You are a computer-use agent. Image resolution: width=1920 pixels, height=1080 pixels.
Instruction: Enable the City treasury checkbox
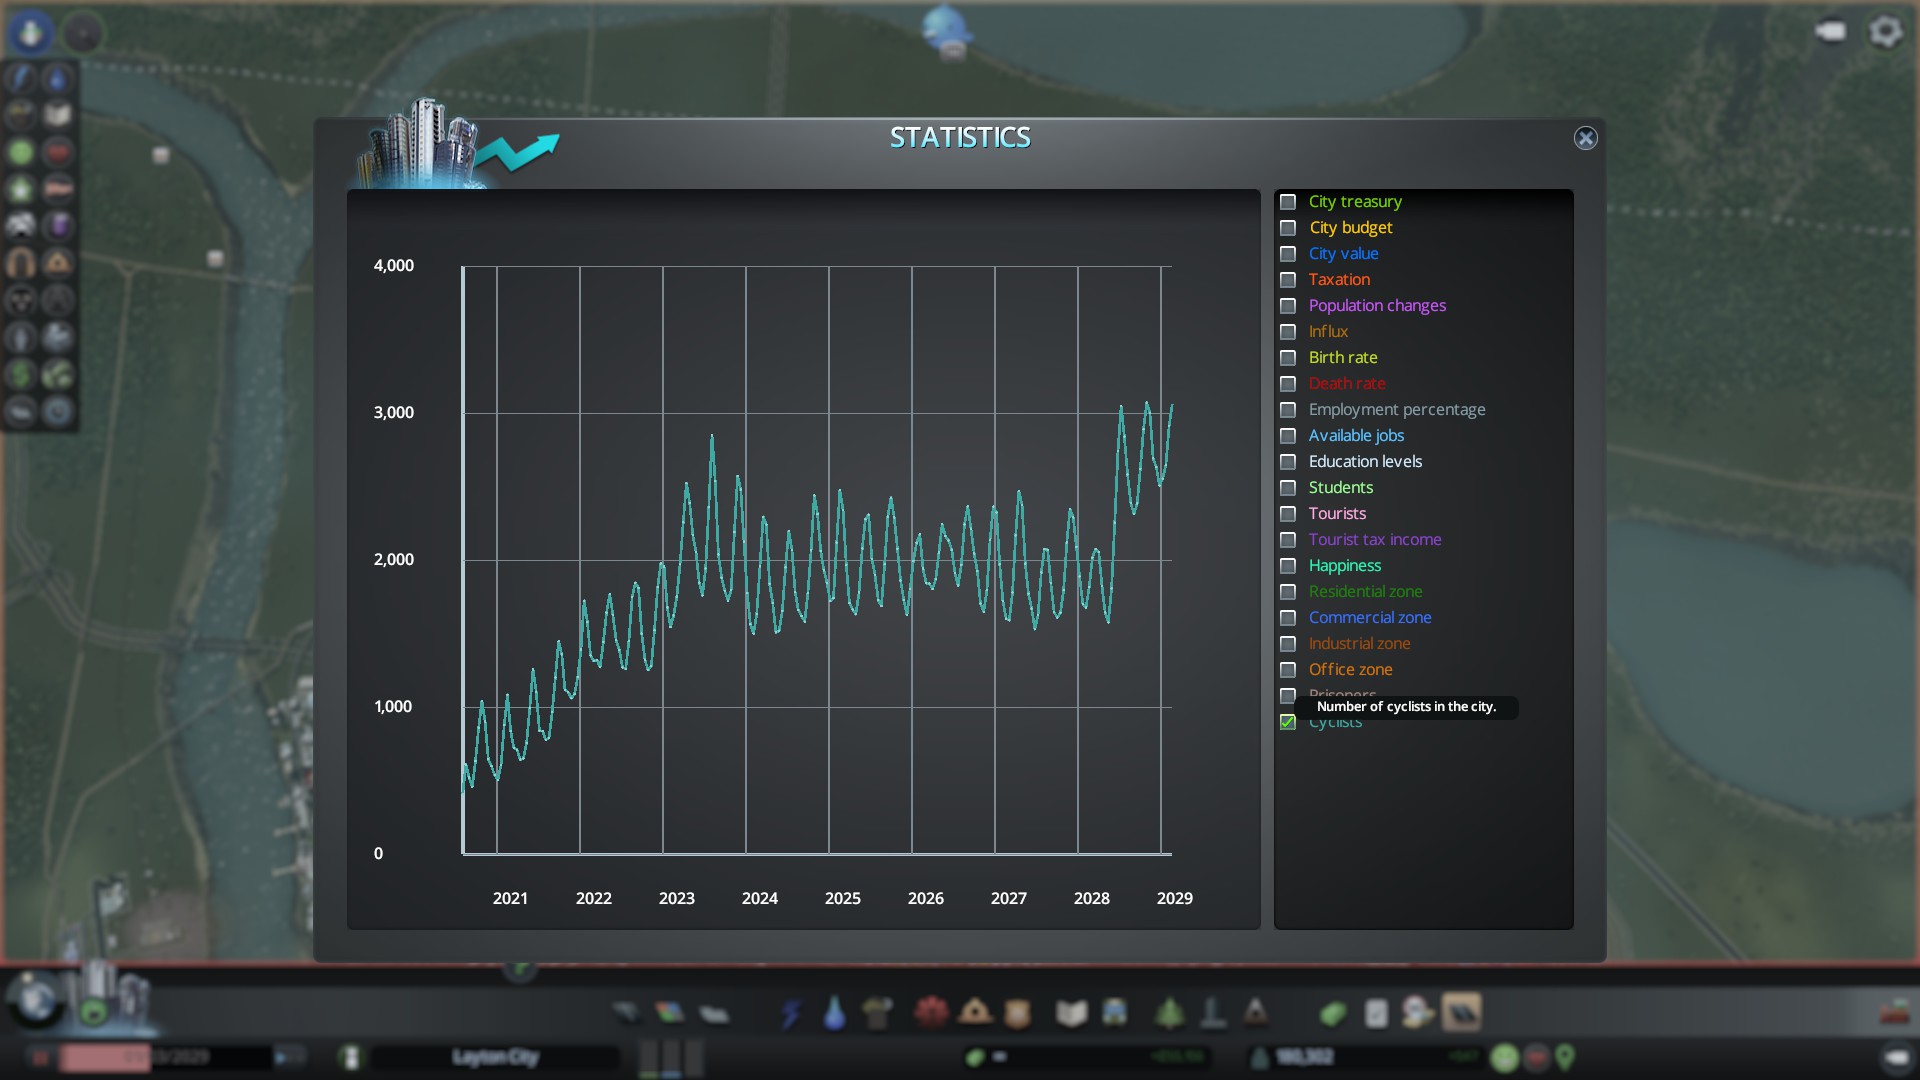click(1288, 202)
